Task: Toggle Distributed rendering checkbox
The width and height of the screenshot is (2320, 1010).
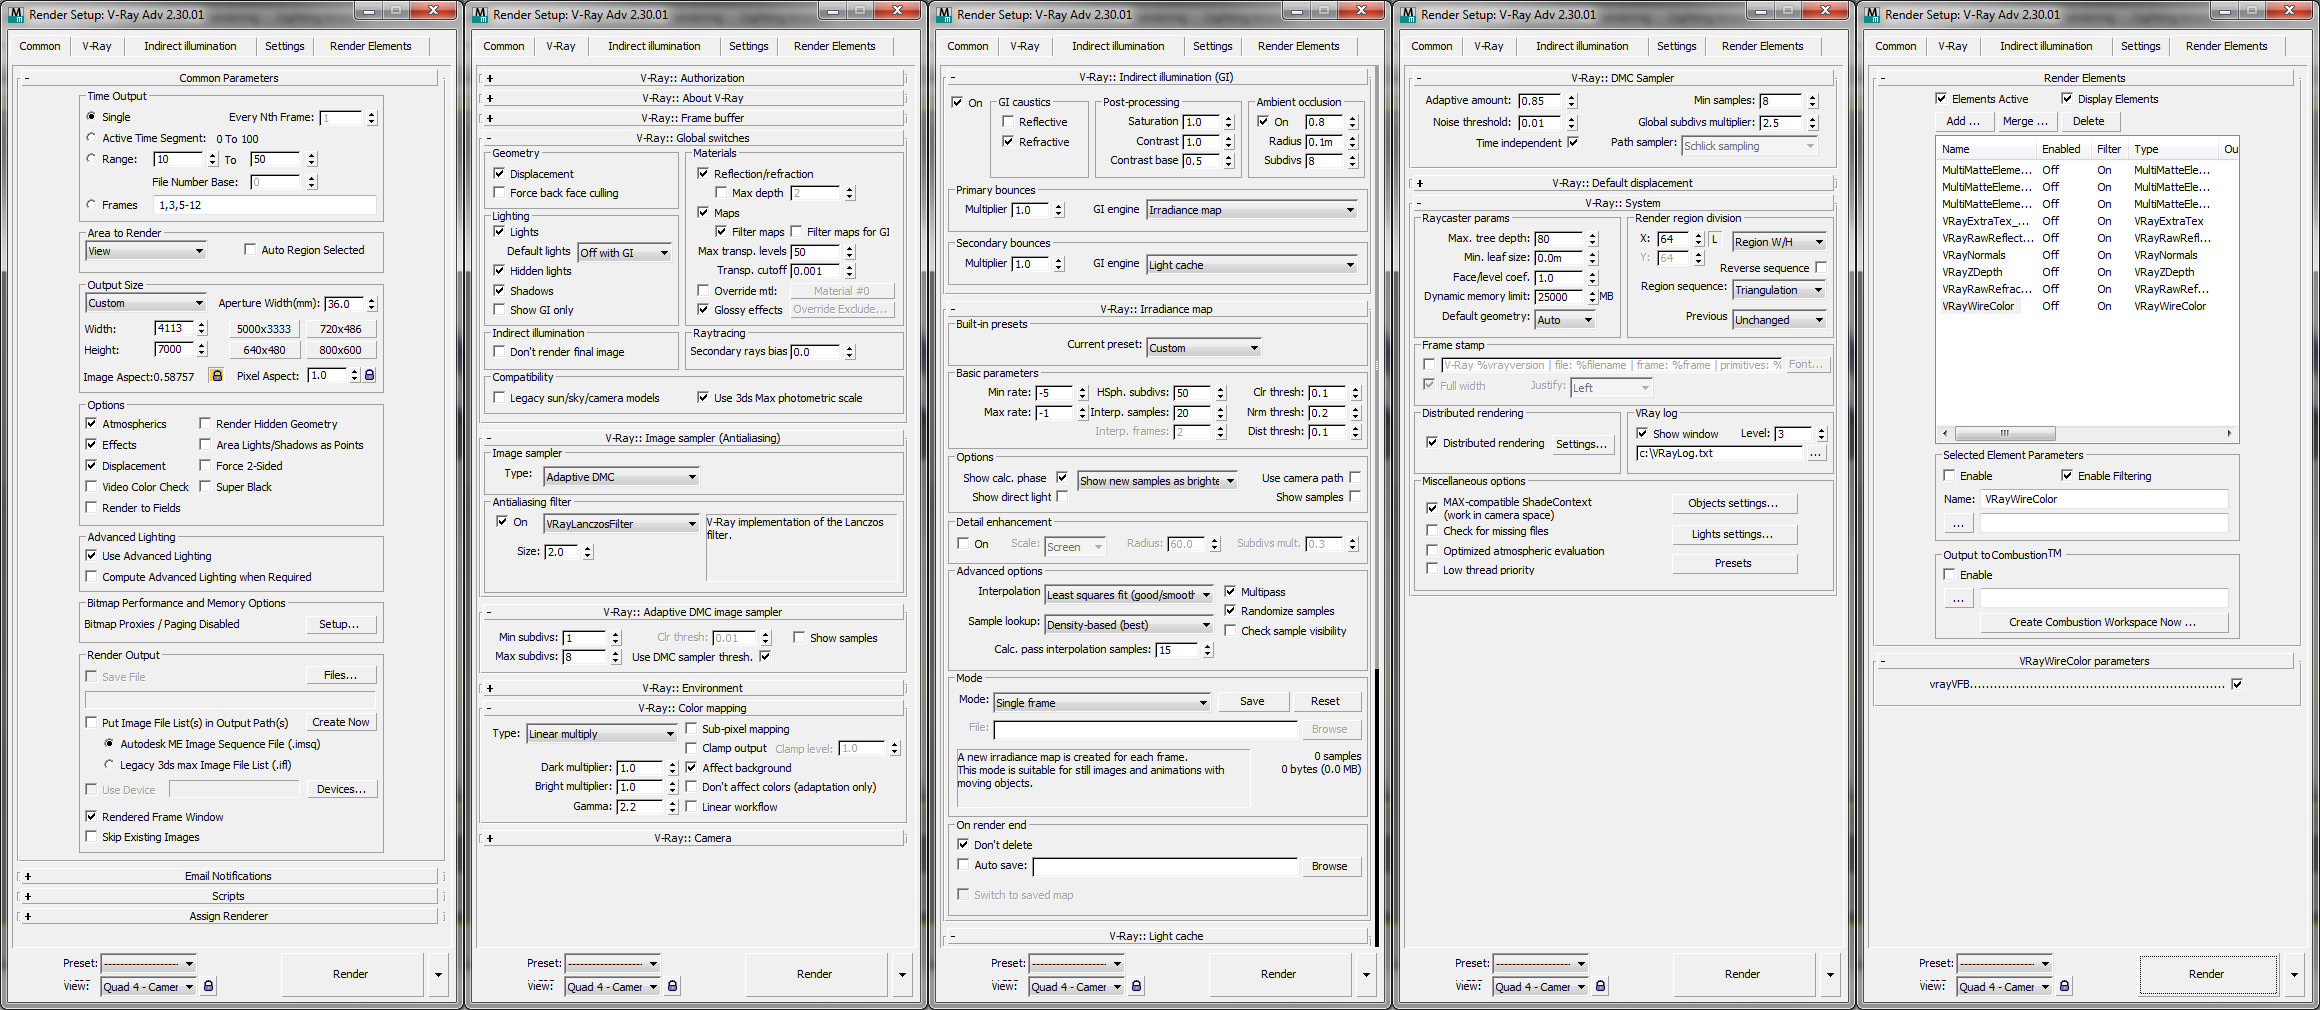Action: 1432,443
